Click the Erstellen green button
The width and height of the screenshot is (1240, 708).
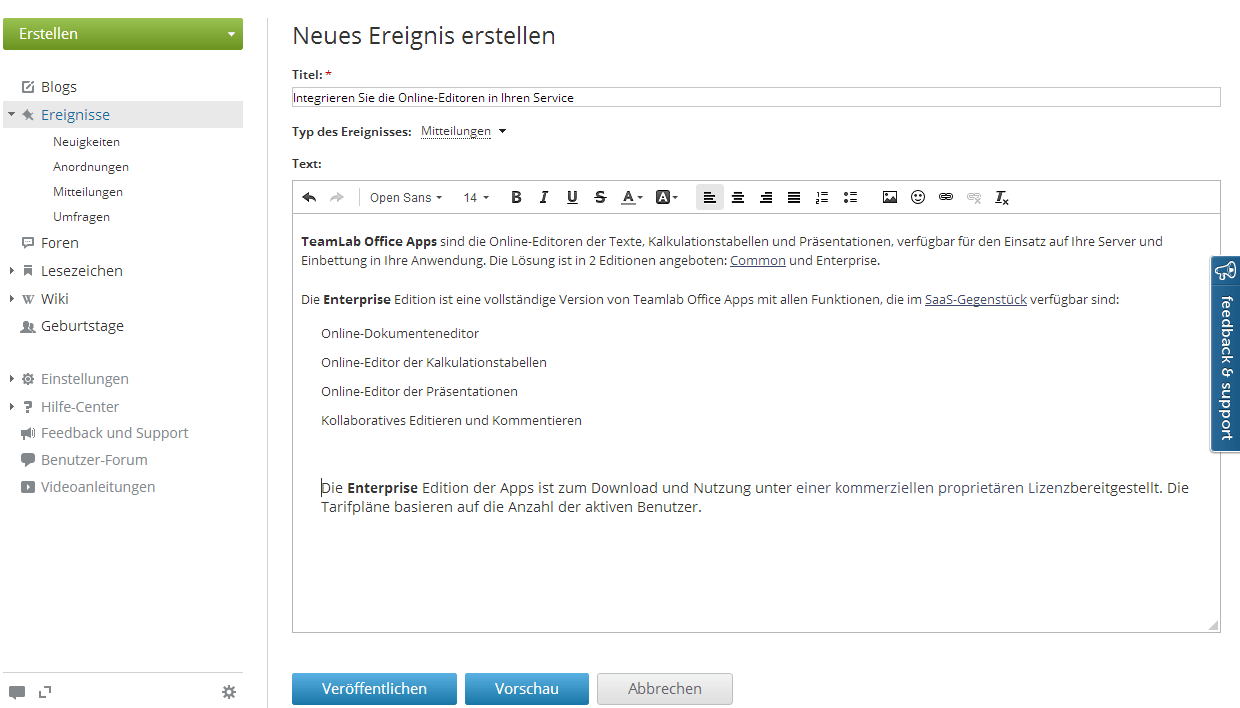(x=123, y=34)
